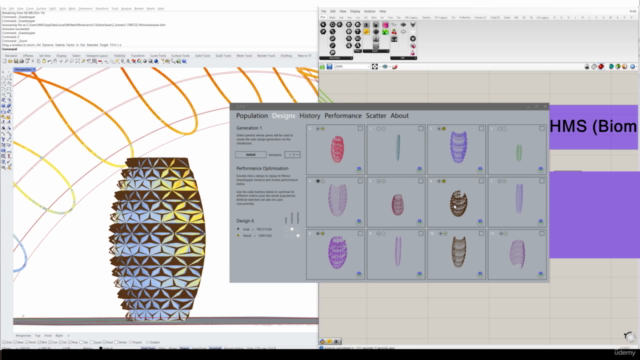Switch to the Top viewport tab in Rhino
The width and height of the screenshot is (640, 360).
(x=38, y=336)
